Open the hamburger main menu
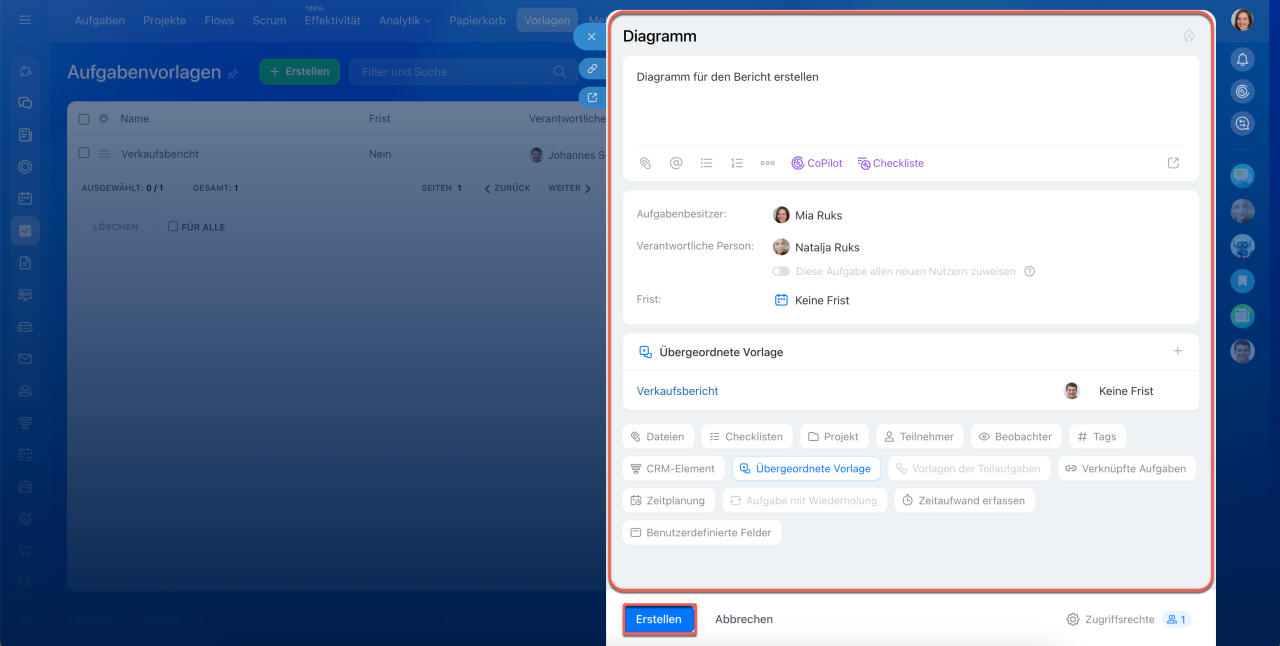The image size is (1280, 646). click(25, 20)
